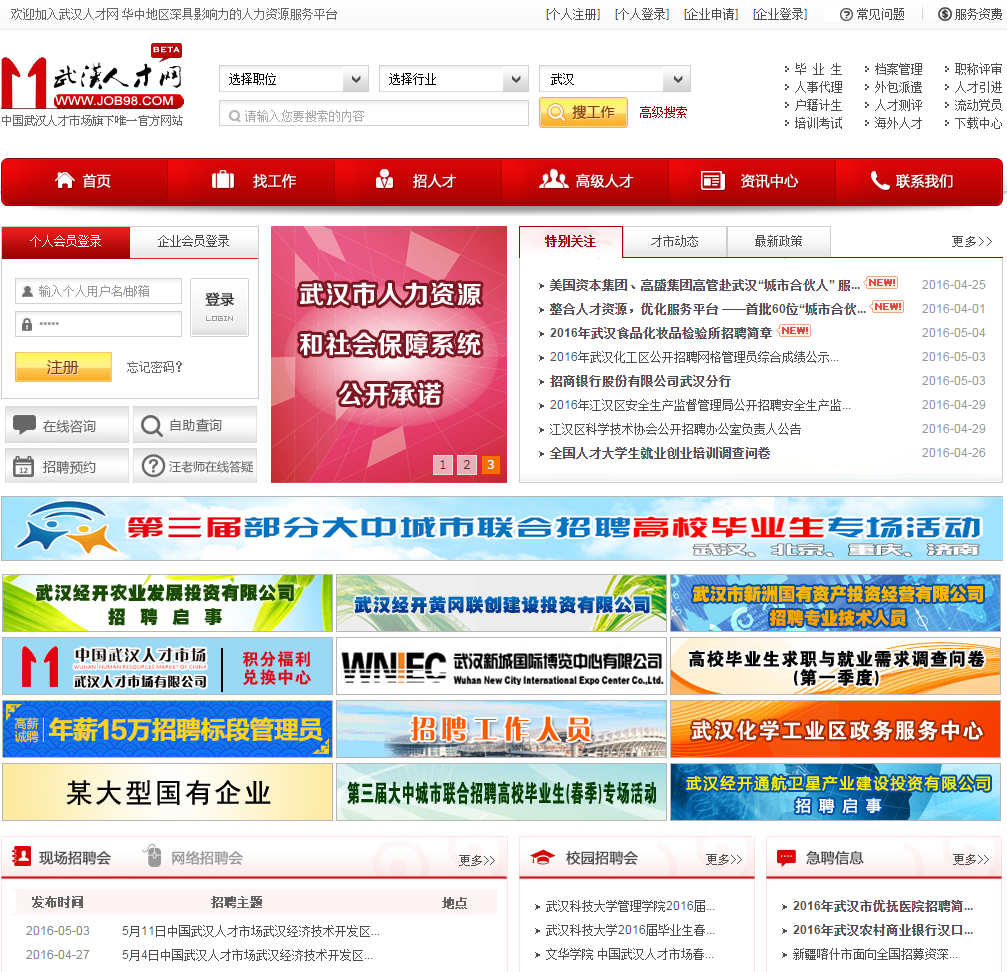
Task: Select the 最新政策 tab
Action: tap(778, 241)
